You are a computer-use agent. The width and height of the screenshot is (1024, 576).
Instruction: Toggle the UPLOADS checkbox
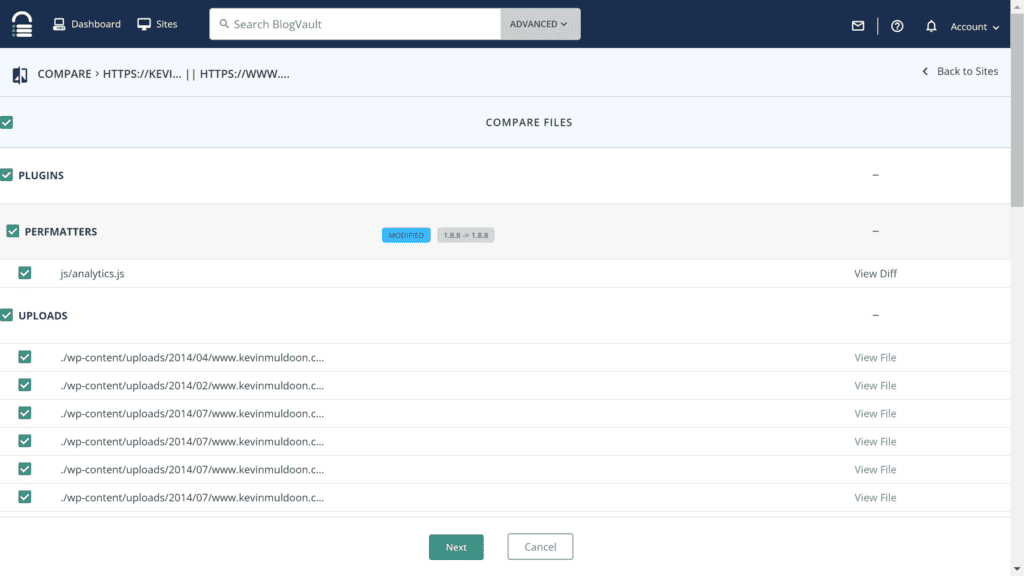(x=7, y=315)
